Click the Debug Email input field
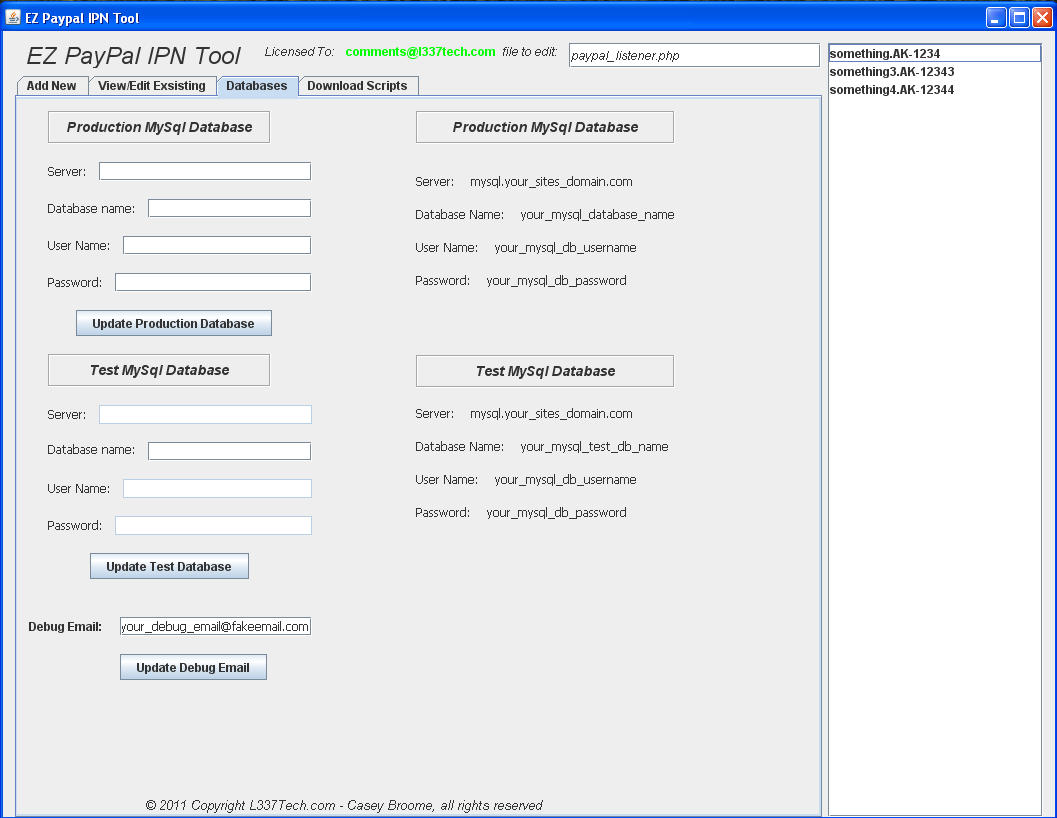The height and width of the screenshot is (818, 1057). [x=215, y=626]
